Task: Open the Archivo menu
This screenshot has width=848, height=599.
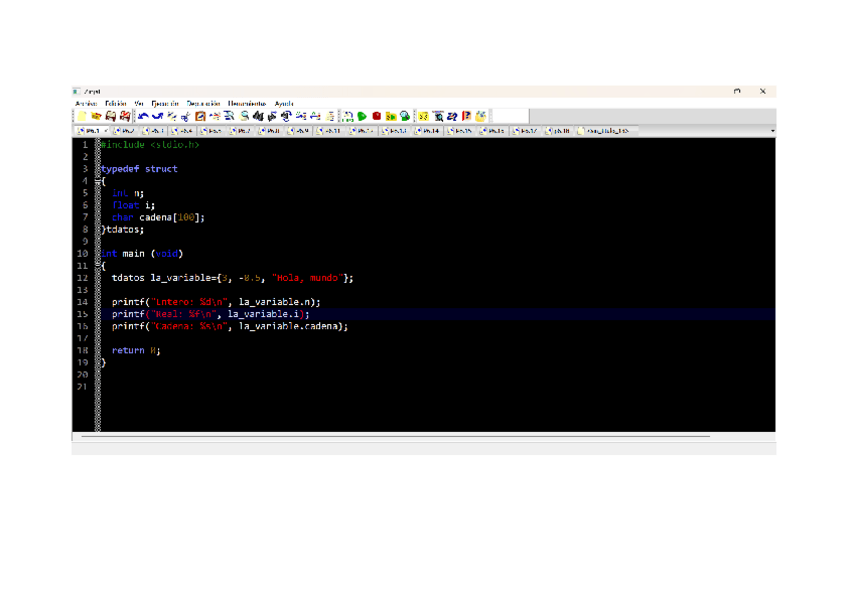Action: [86, 103]
